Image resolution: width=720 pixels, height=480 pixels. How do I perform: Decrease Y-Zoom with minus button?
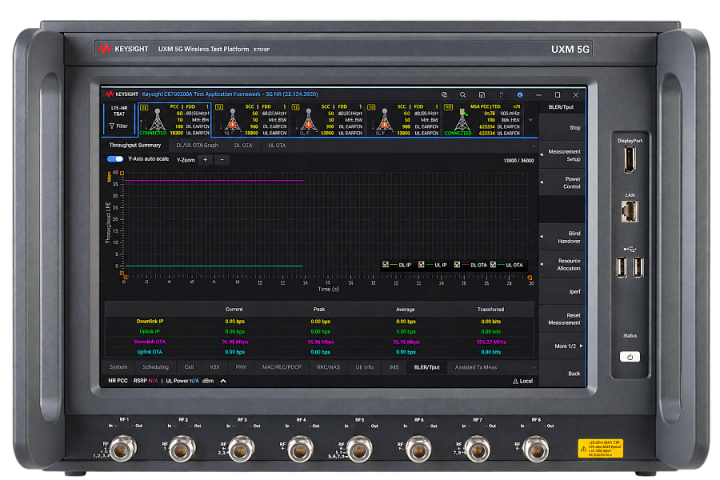tap(222, 159)
